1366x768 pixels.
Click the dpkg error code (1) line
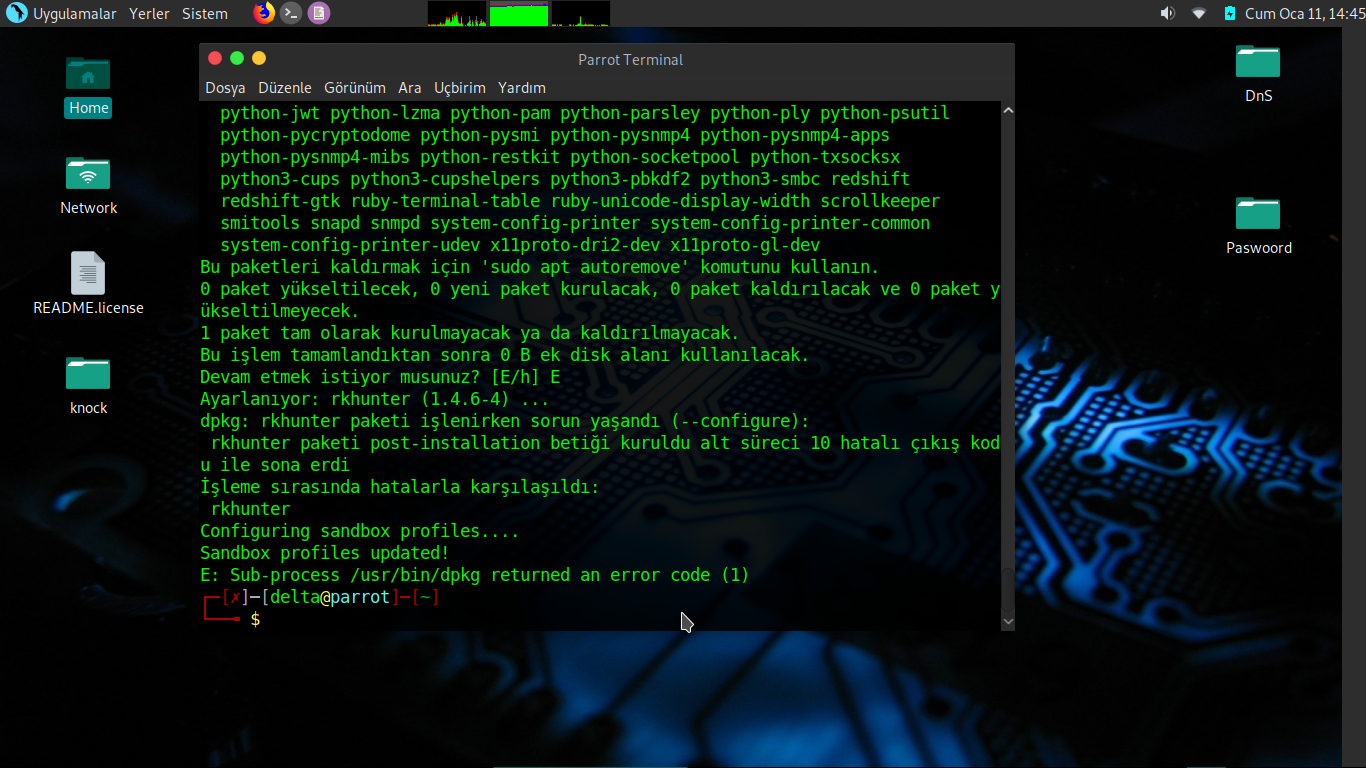pos(475,575)
